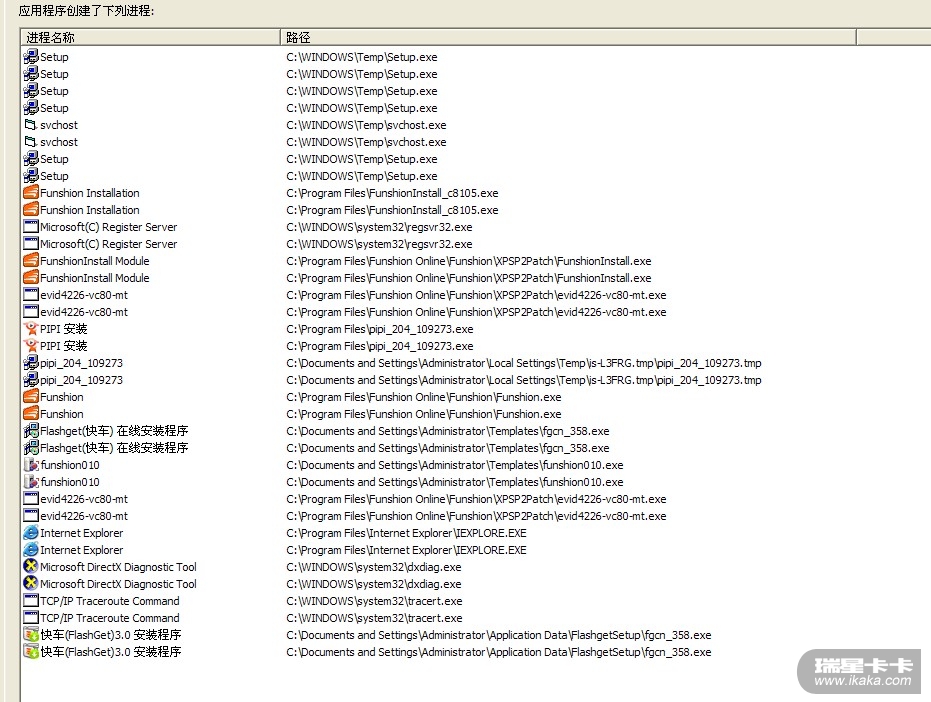Click the lower FlashgetSetup\fgcn_358.exe path
Viewport: 931px width, 702px height.
point(499,652)
